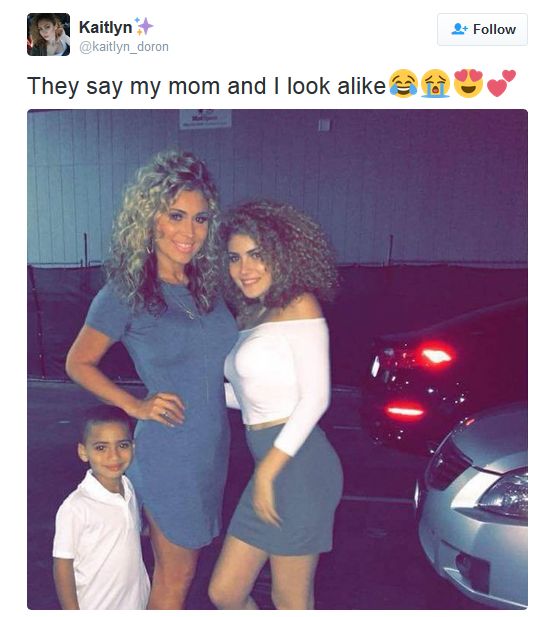The image size is (555, 617).
Task: Click the heart-eyes emoji
Action: [x=468, y=83]
